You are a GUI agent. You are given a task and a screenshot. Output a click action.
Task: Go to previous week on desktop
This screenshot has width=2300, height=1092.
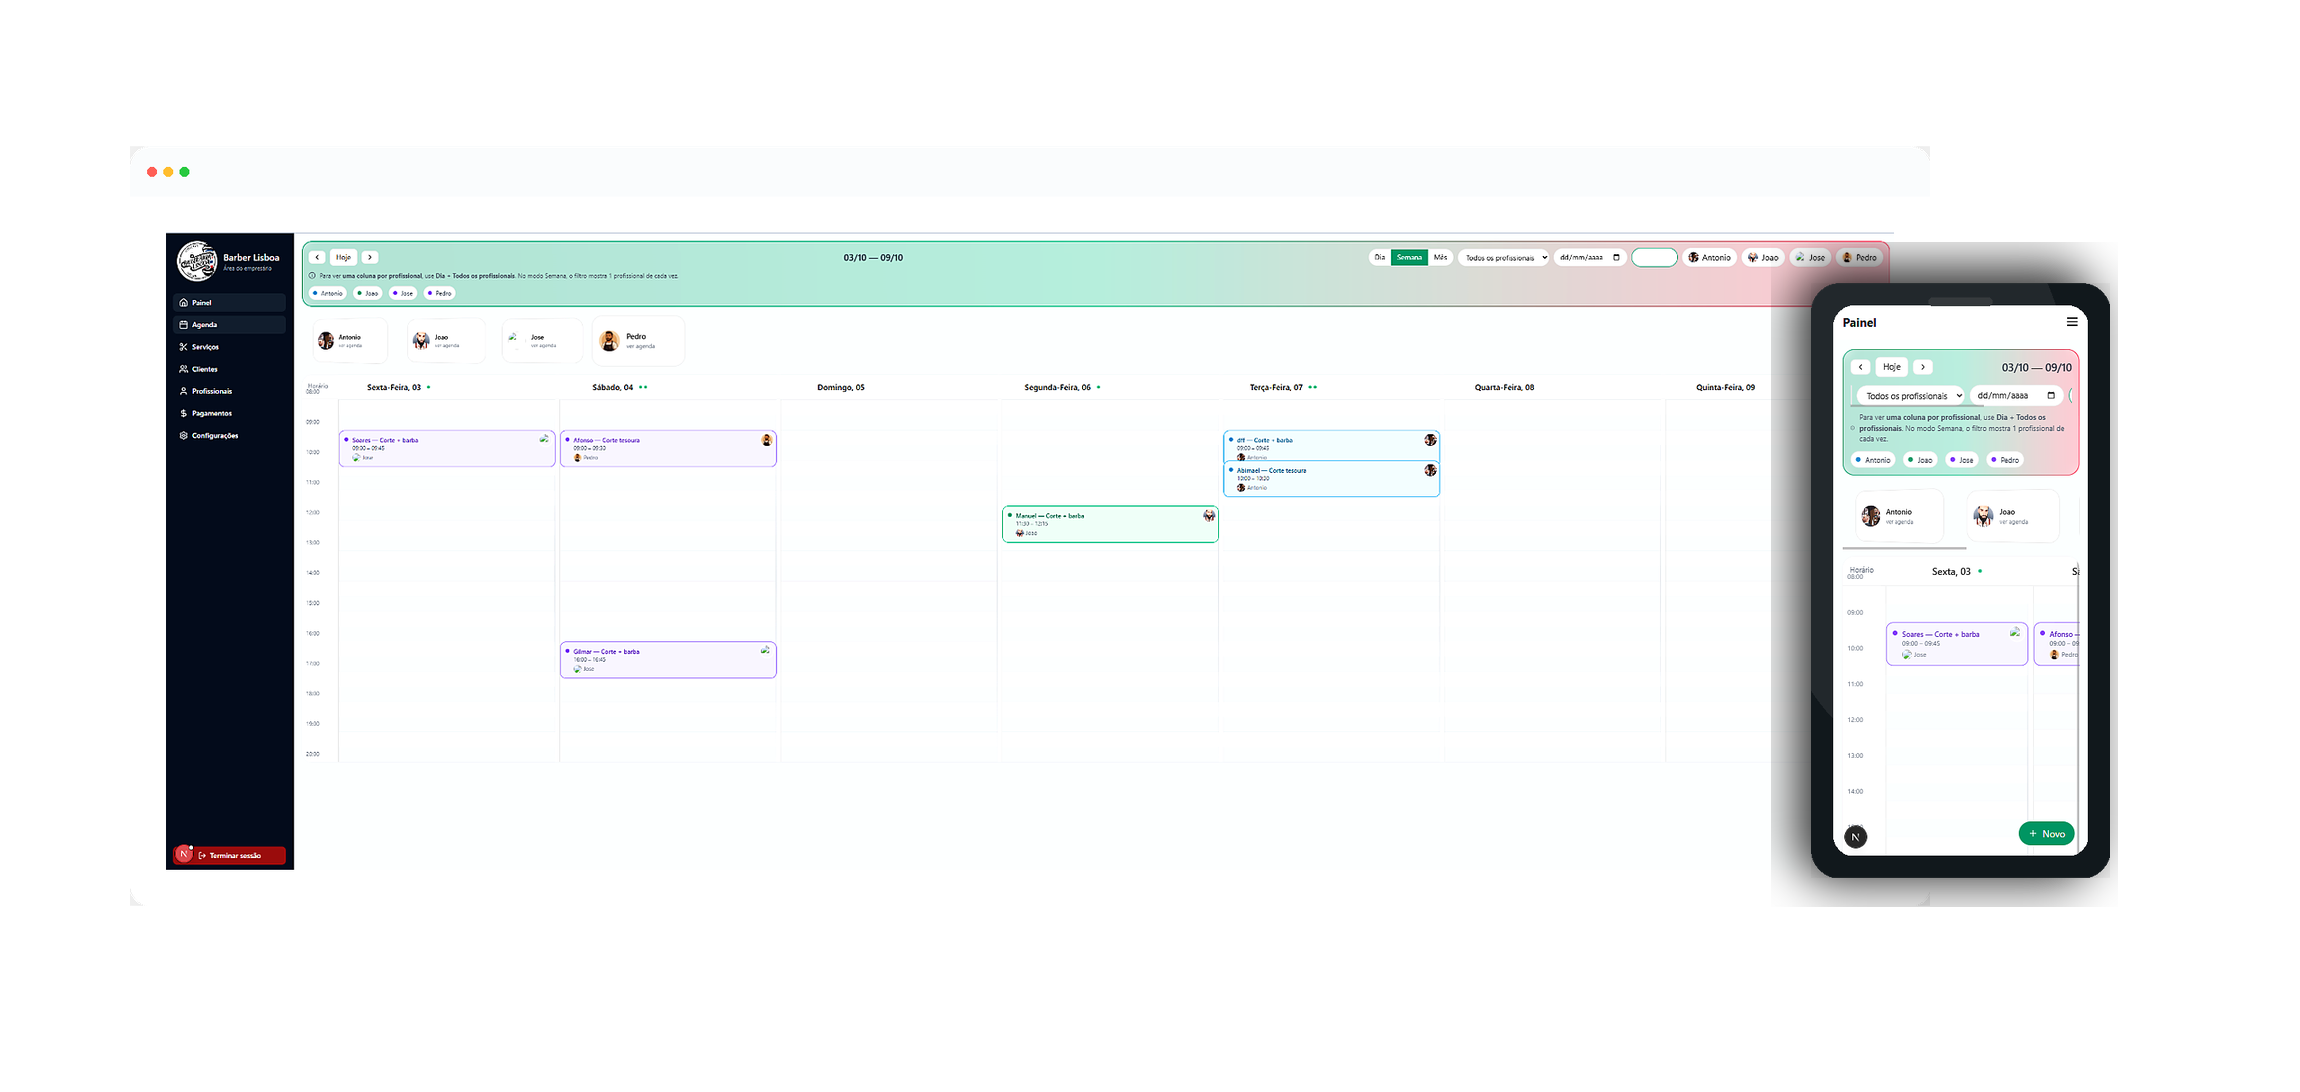click(x=318, y=258)
